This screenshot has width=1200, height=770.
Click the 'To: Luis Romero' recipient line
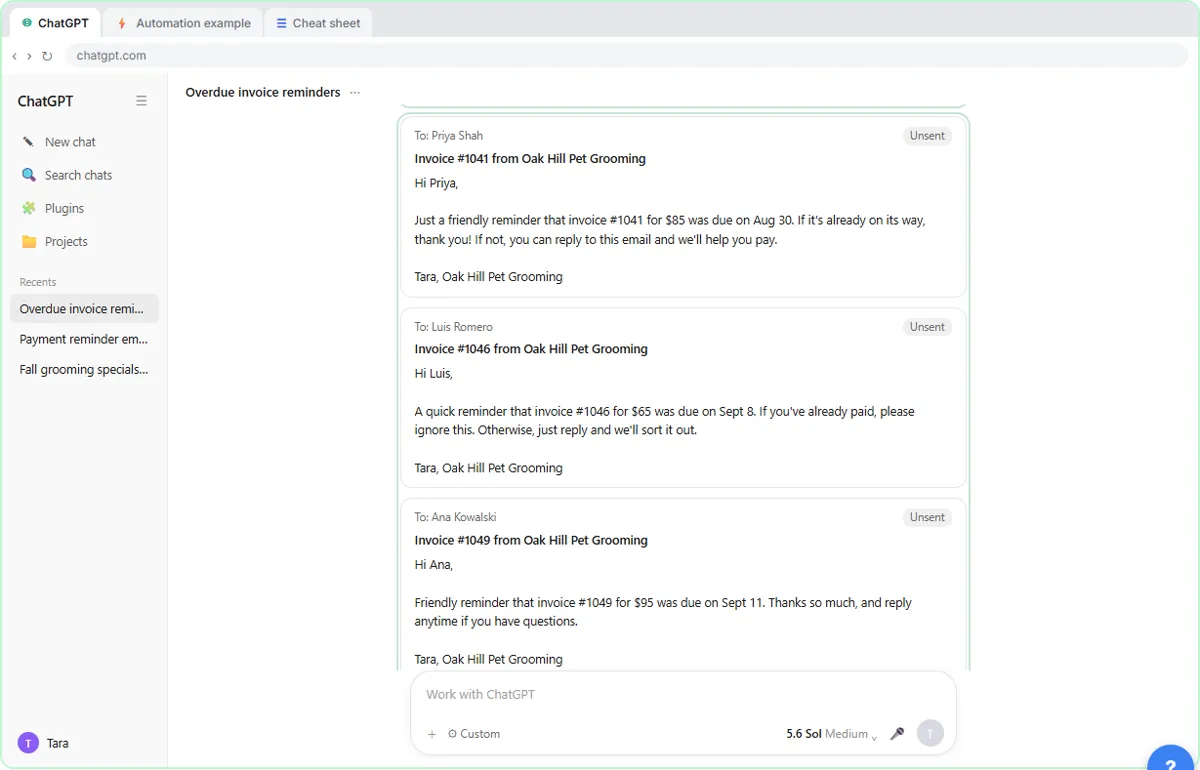[x=454, y=327]
